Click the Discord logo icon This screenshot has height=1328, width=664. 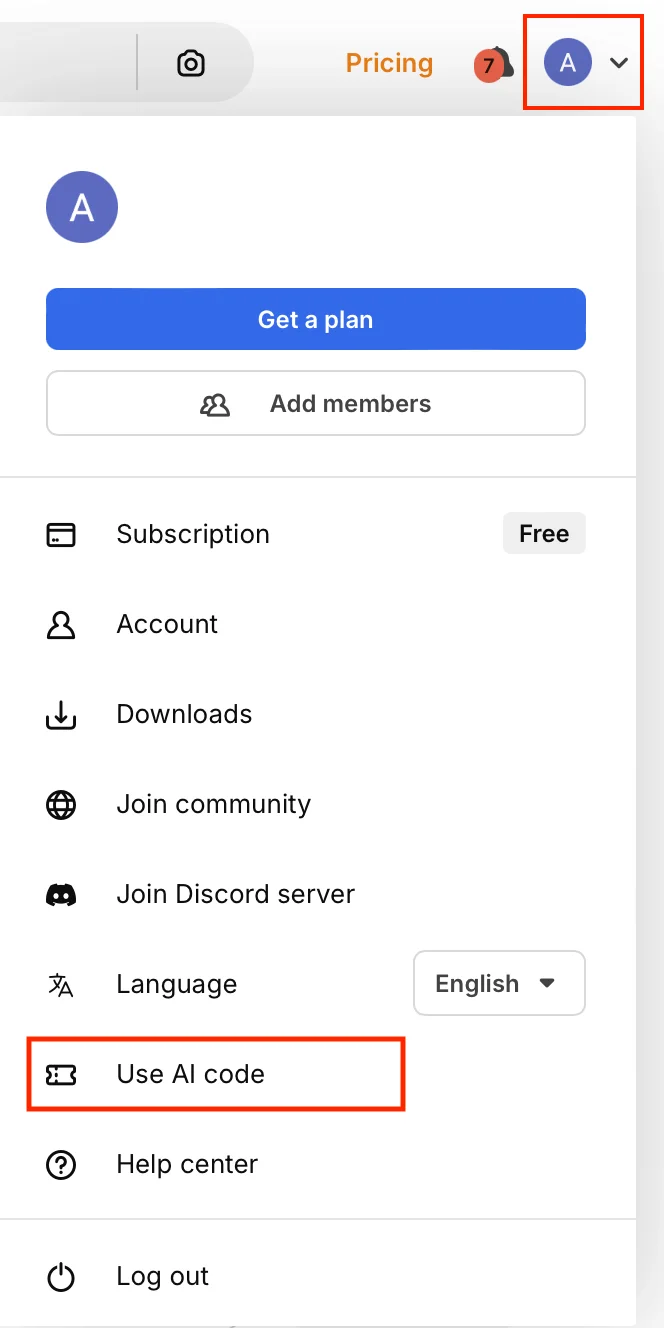61,895
